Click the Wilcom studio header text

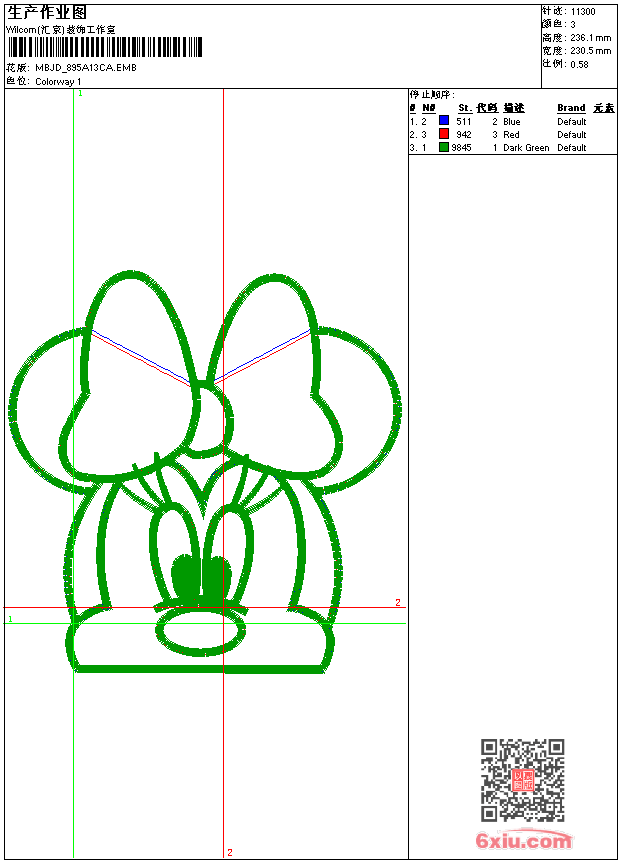point(60,30)
